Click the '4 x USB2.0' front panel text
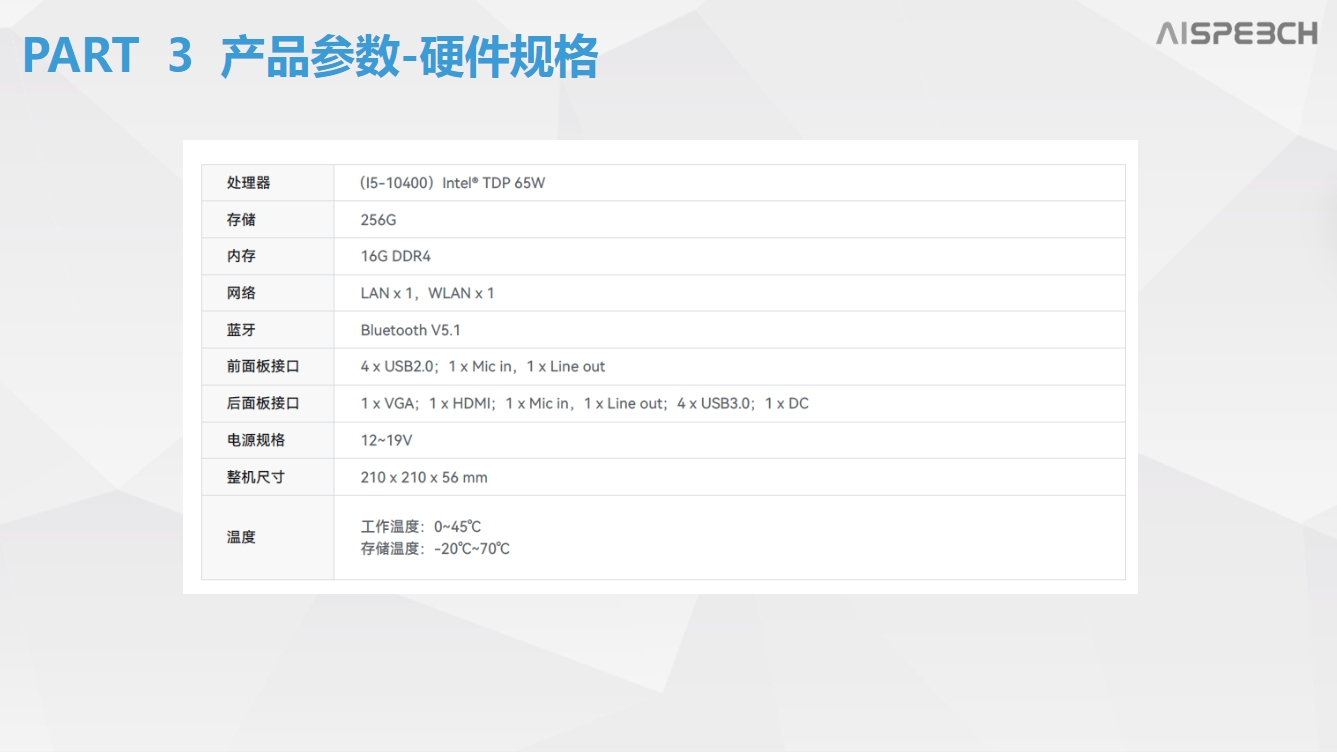This screenshot has width=1337, height=752. point(400,367)
